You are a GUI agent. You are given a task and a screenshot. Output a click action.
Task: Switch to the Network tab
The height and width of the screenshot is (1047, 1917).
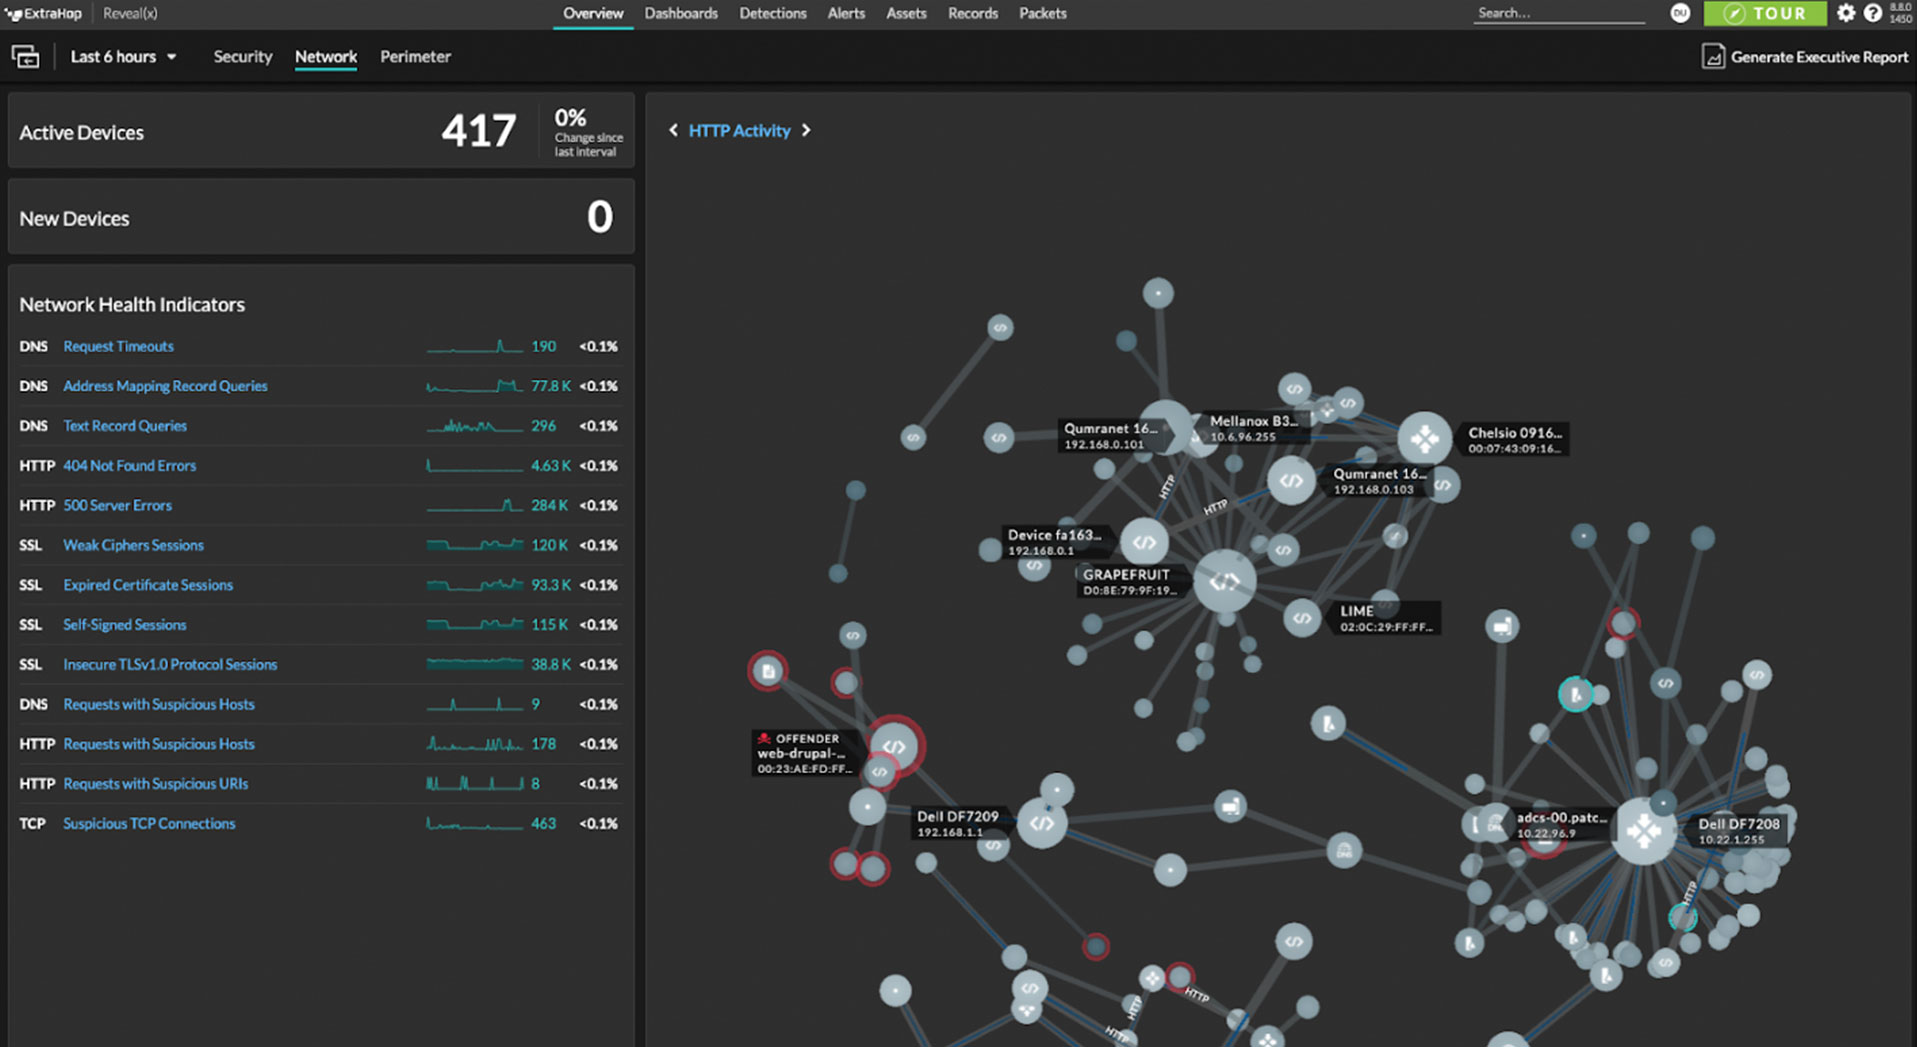326,57
